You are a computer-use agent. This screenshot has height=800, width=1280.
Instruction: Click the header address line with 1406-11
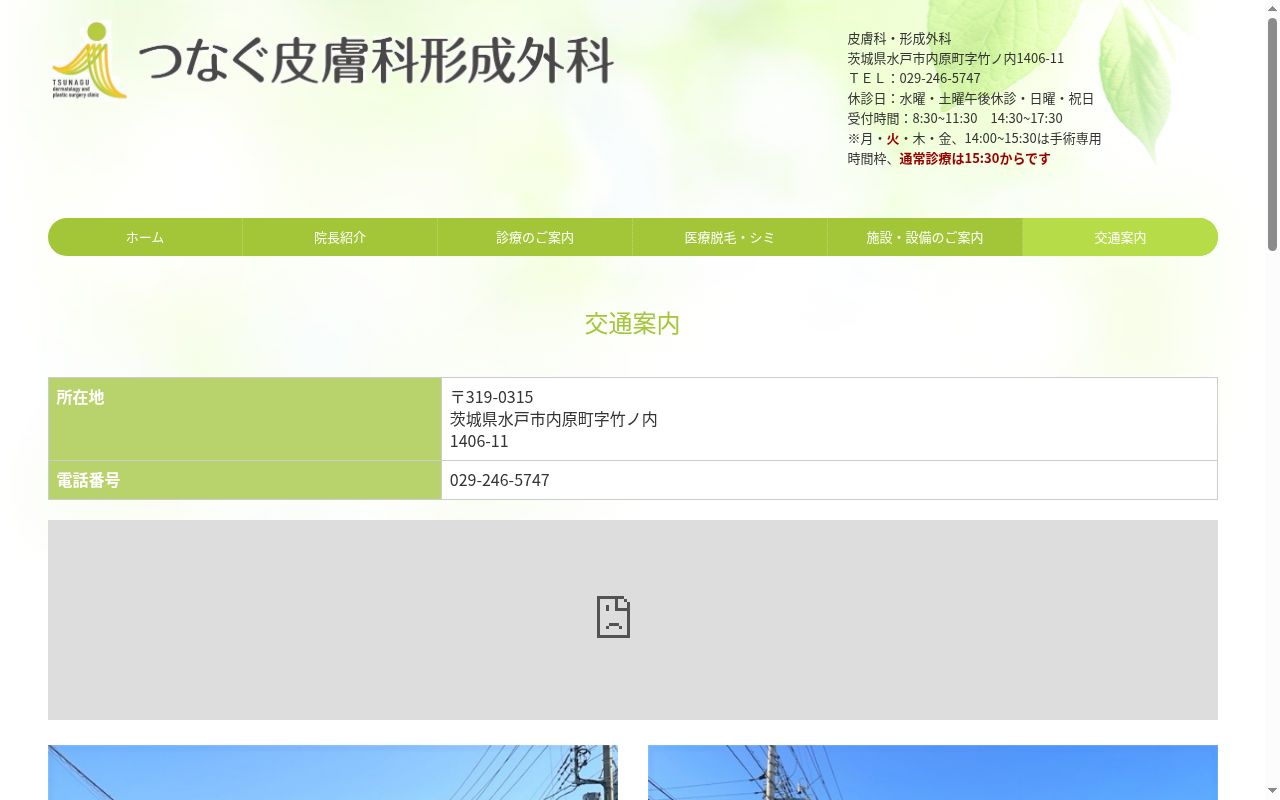tap(956, 58)
